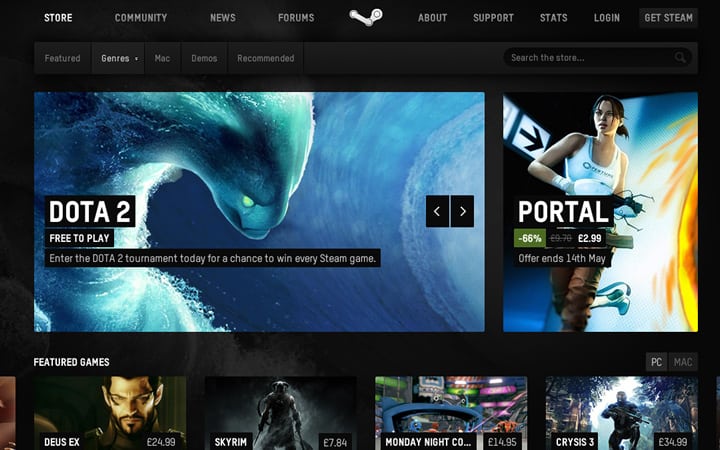The width and height of the screenshot is (720, 450).
Task: Click the -66% discount badge
Action: point(530,238)
